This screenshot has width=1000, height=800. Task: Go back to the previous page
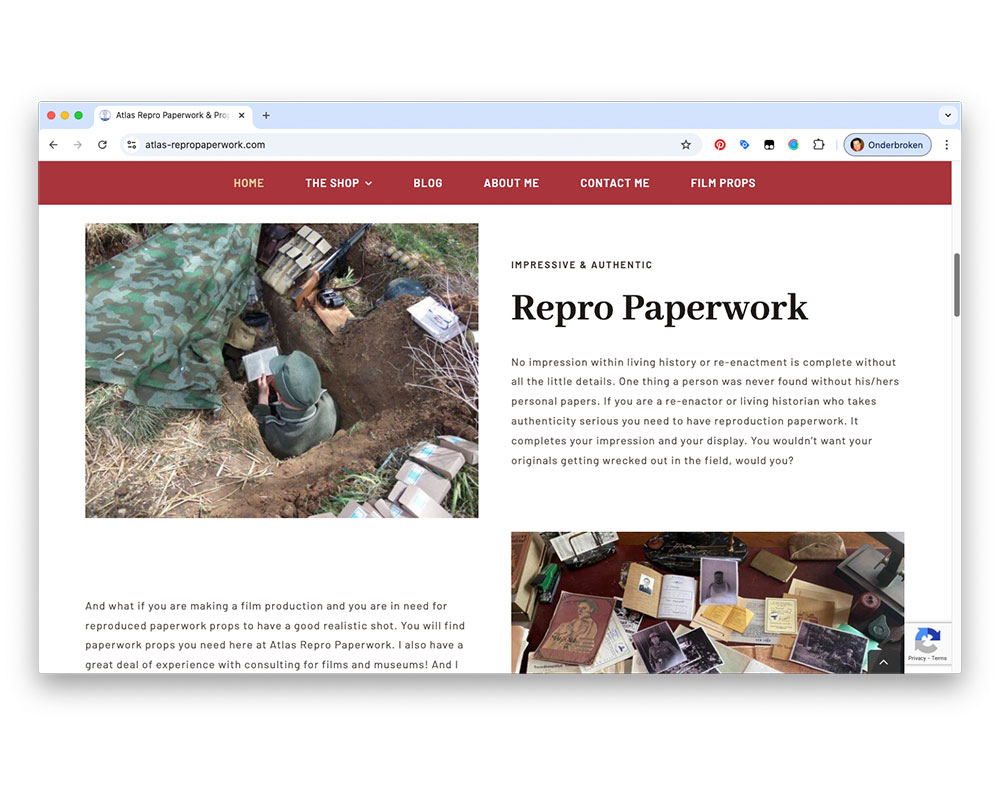point(54,145)
